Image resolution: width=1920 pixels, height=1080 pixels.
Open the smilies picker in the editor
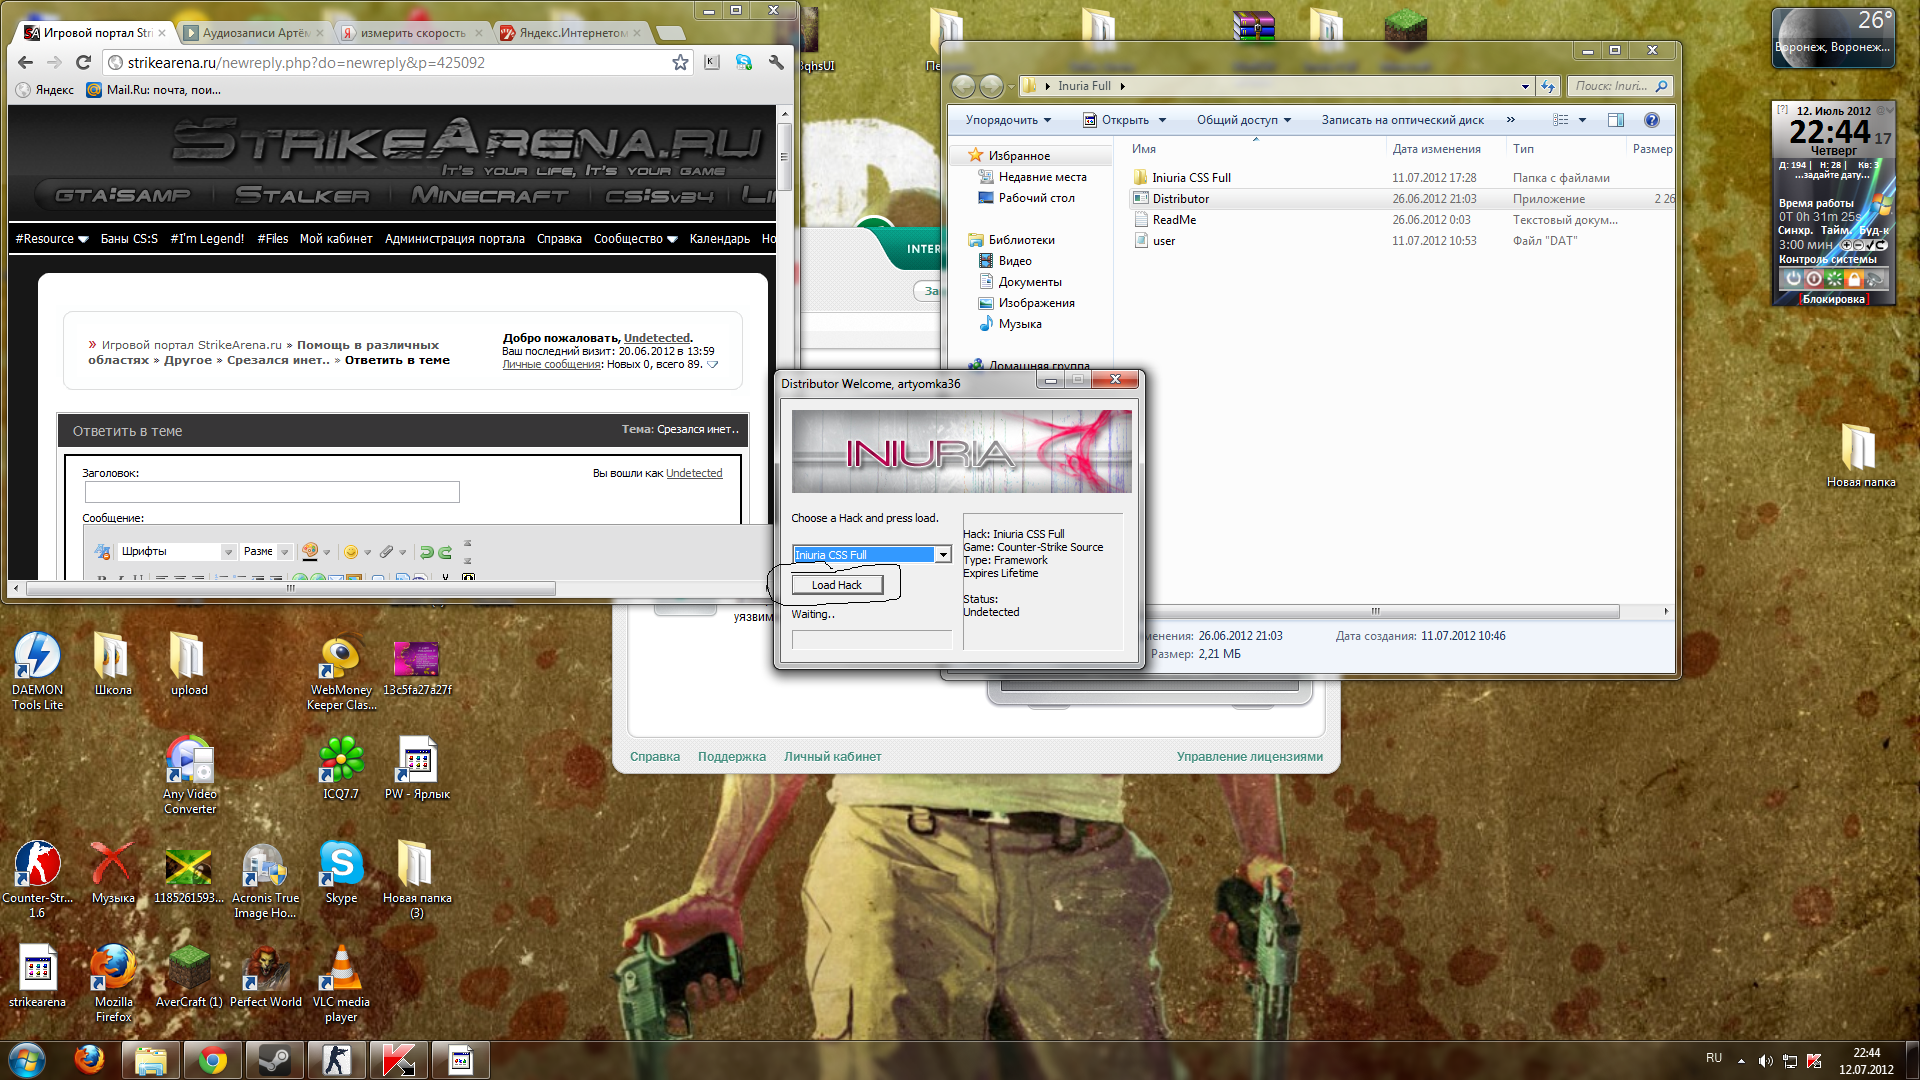coord(351,552)
